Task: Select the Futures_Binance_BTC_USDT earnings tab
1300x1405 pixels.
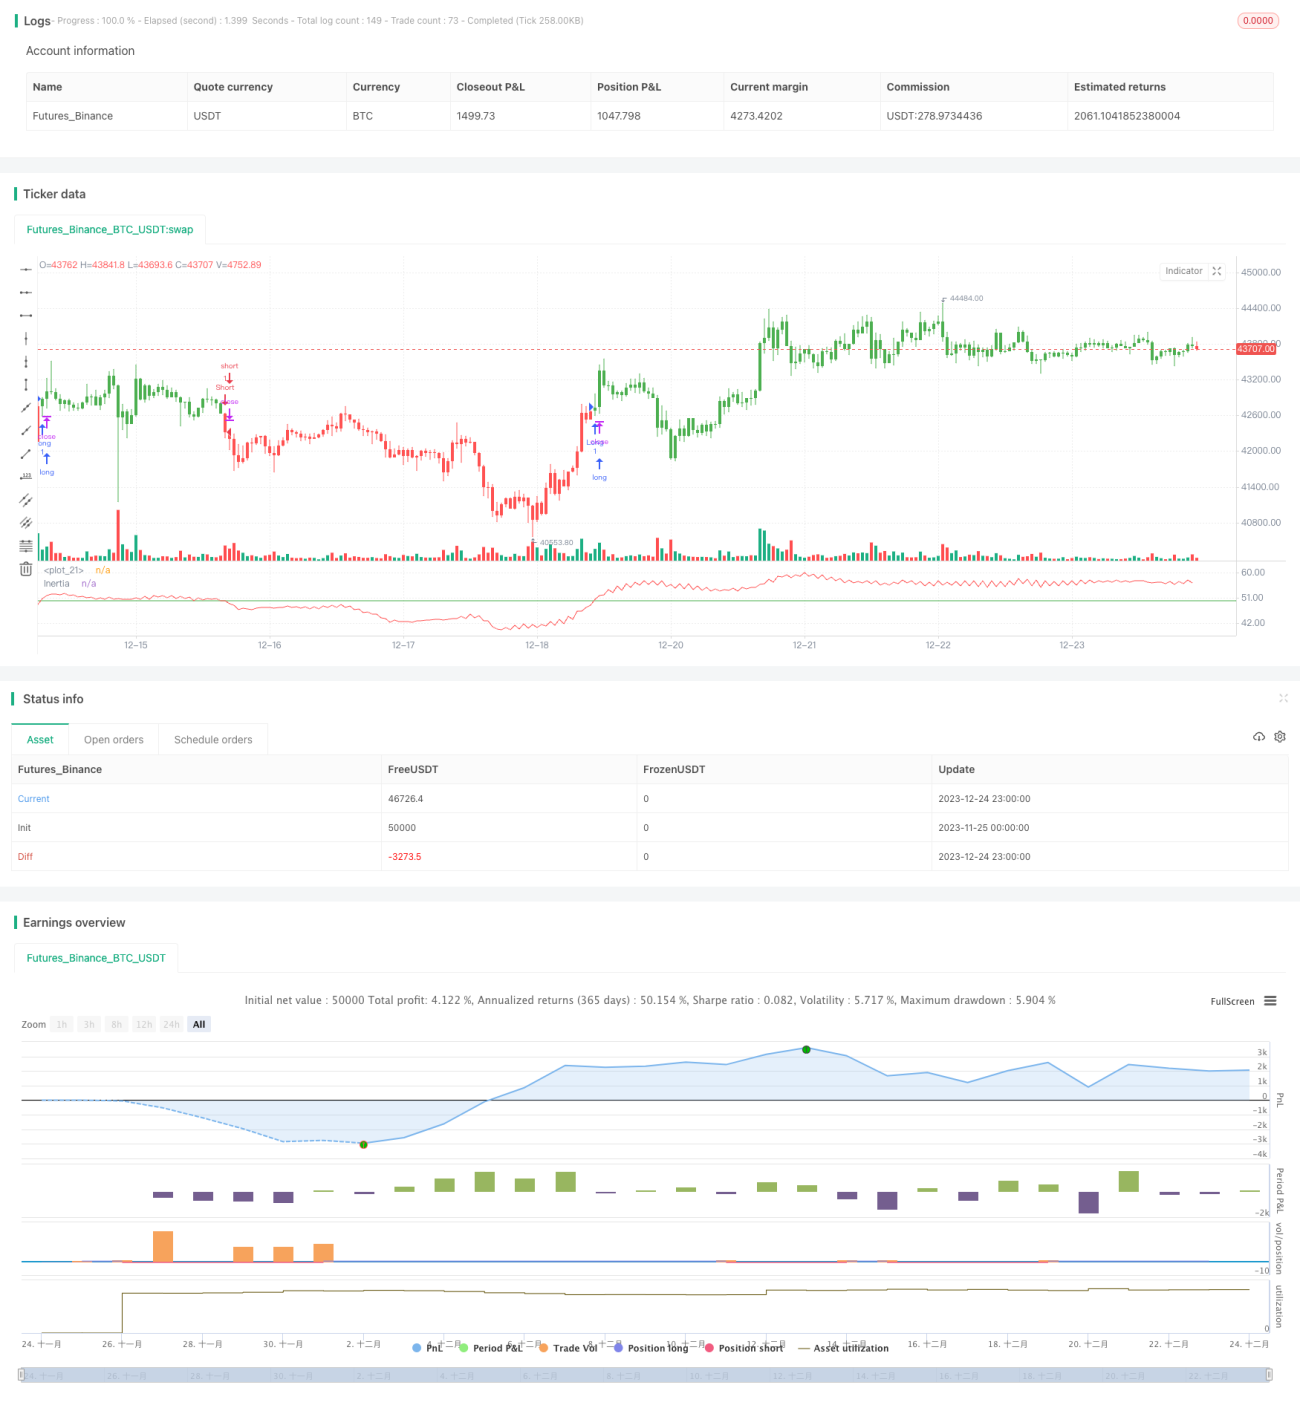Action: coord(96,957)
